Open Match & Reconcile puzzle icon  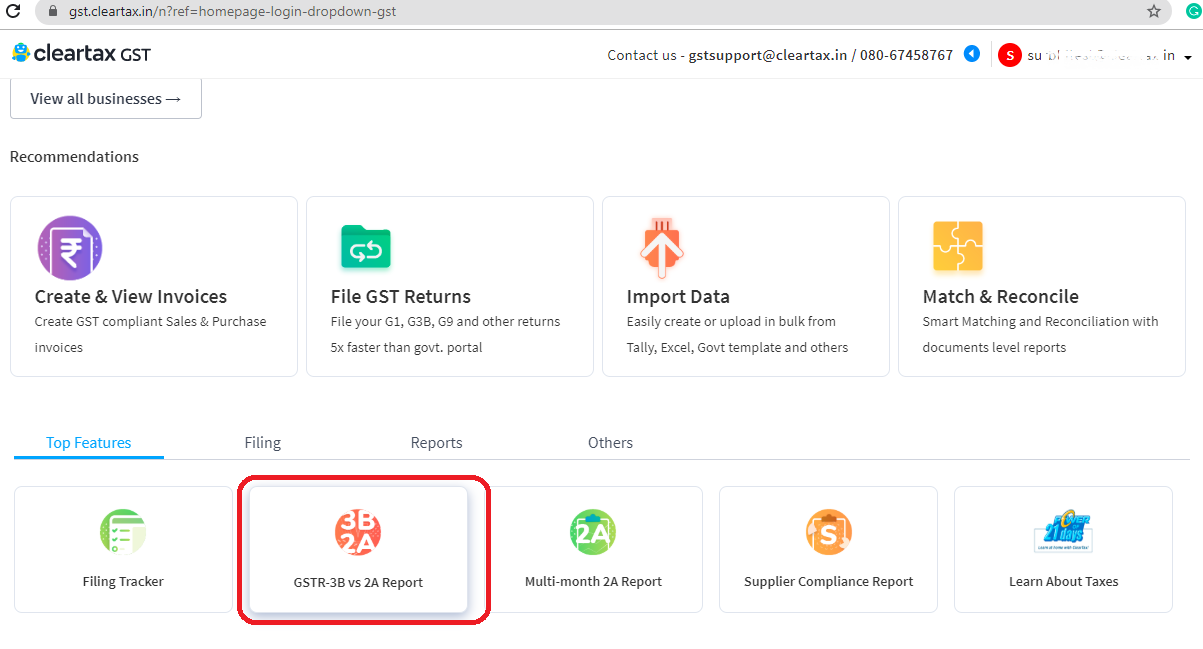point(958,248)
